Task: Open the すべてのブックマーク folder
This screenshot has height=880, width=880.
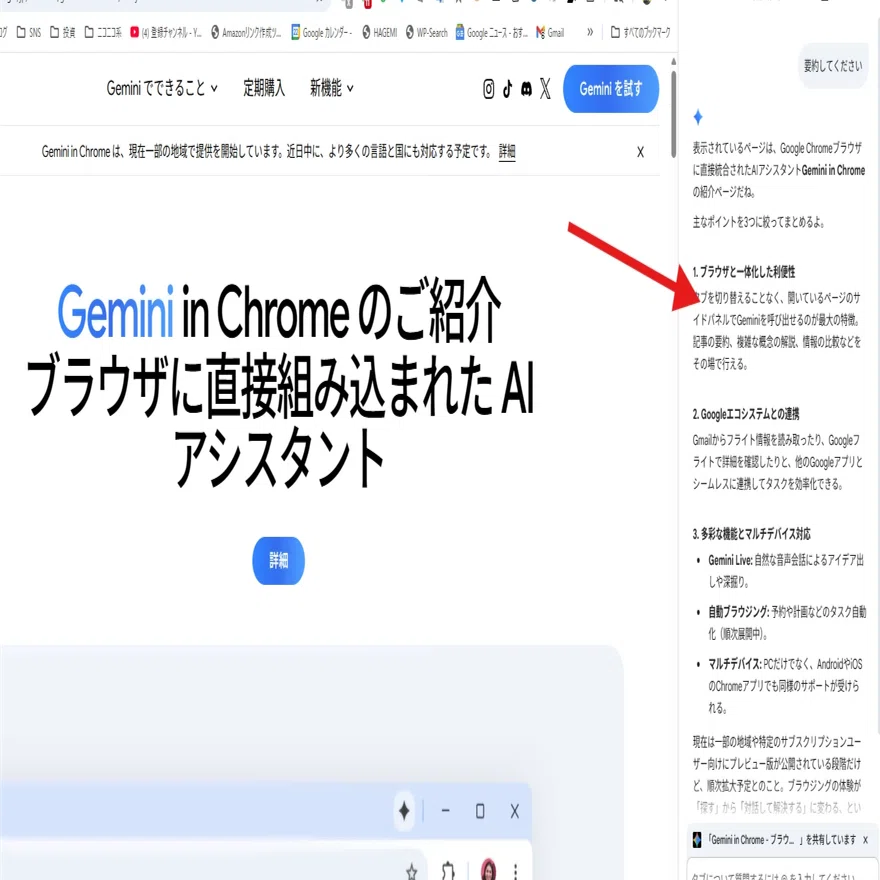Action: pyautogui.click(x=640, y=33)
